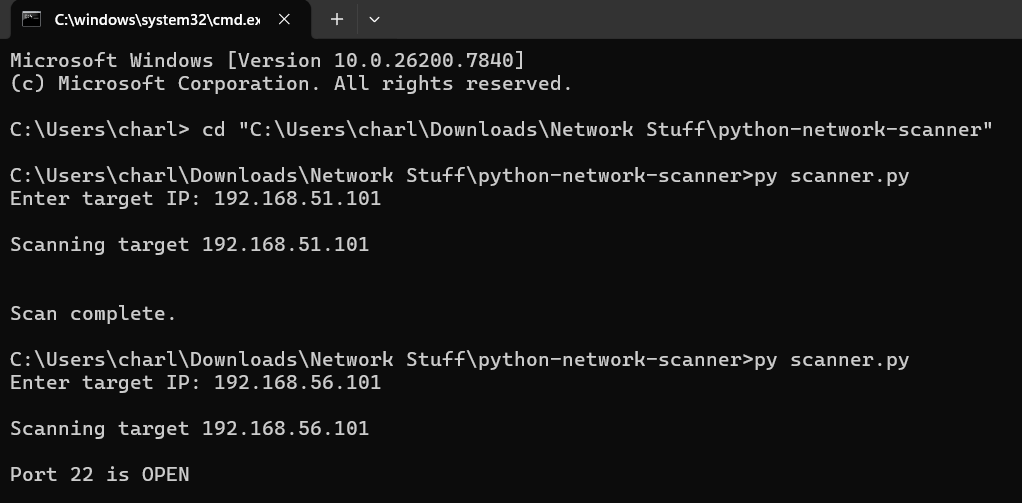Viewport: 1022px width, 503px height.
Task: Click the Port 22 is OPEN line
Action: (x=99, y=474)
